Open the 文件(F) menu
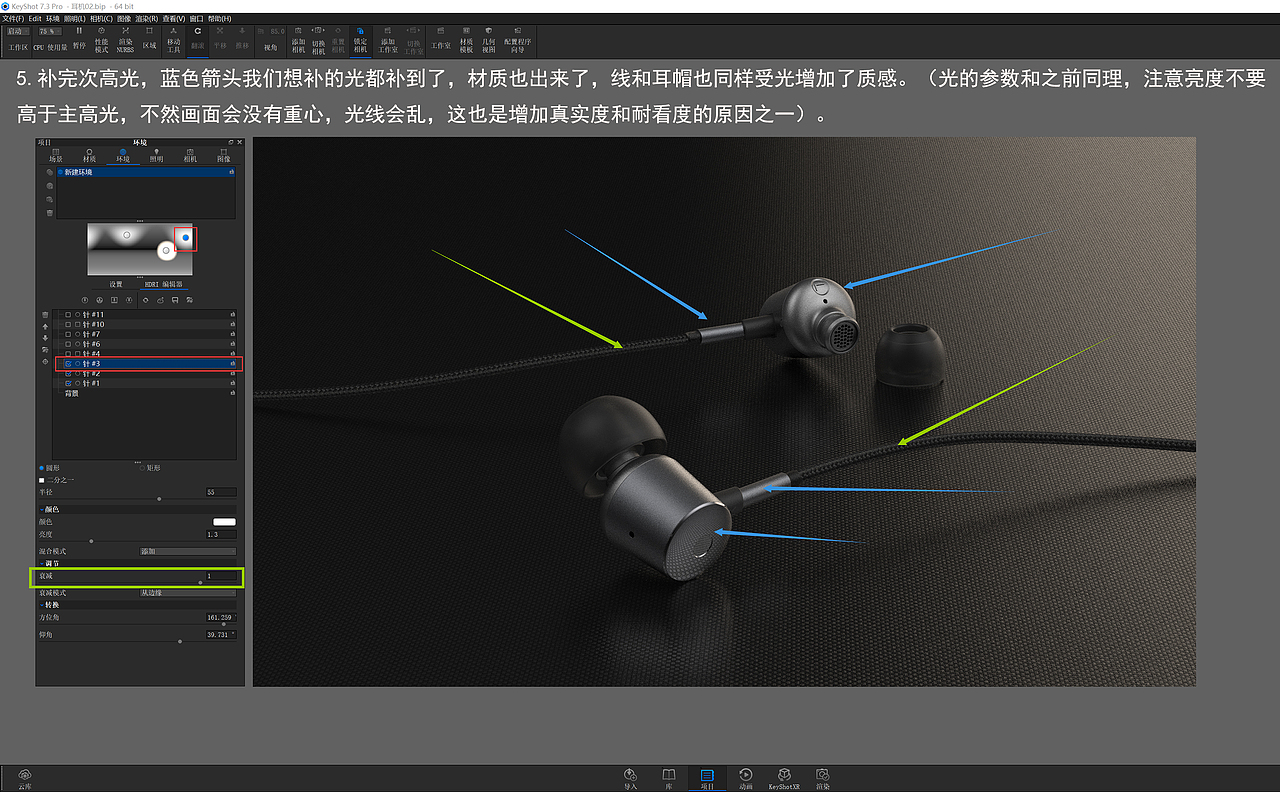The height and width of the screenshot is (792, 1280). click(x=13, y=19)
